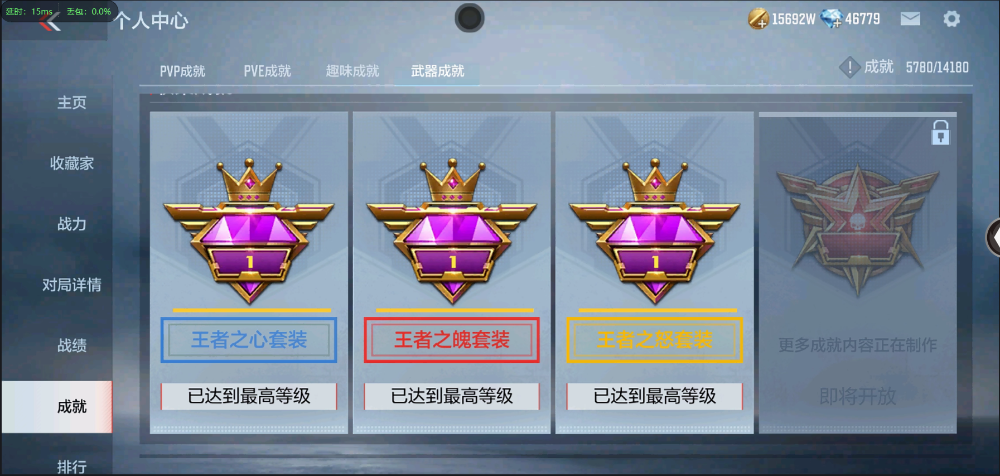Tap the diamond currency icon

832,19
